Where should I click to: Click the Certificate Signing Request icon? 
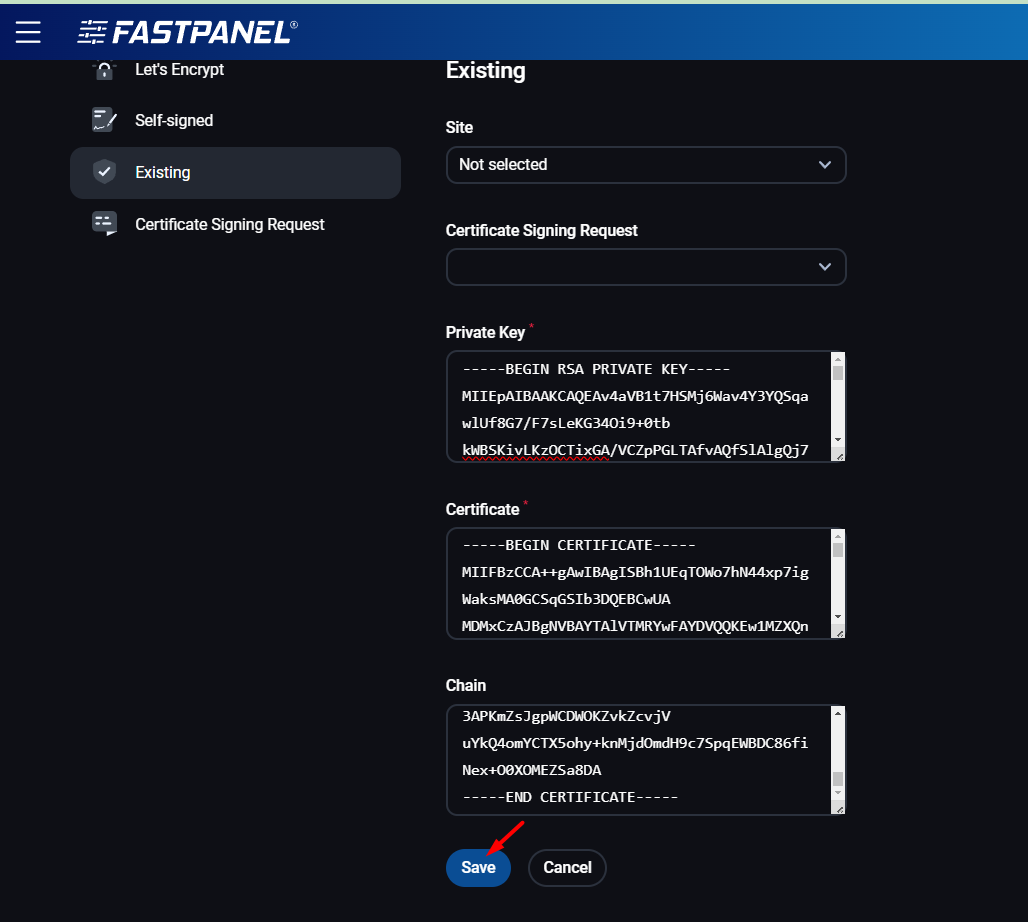(x=104, y=224)
